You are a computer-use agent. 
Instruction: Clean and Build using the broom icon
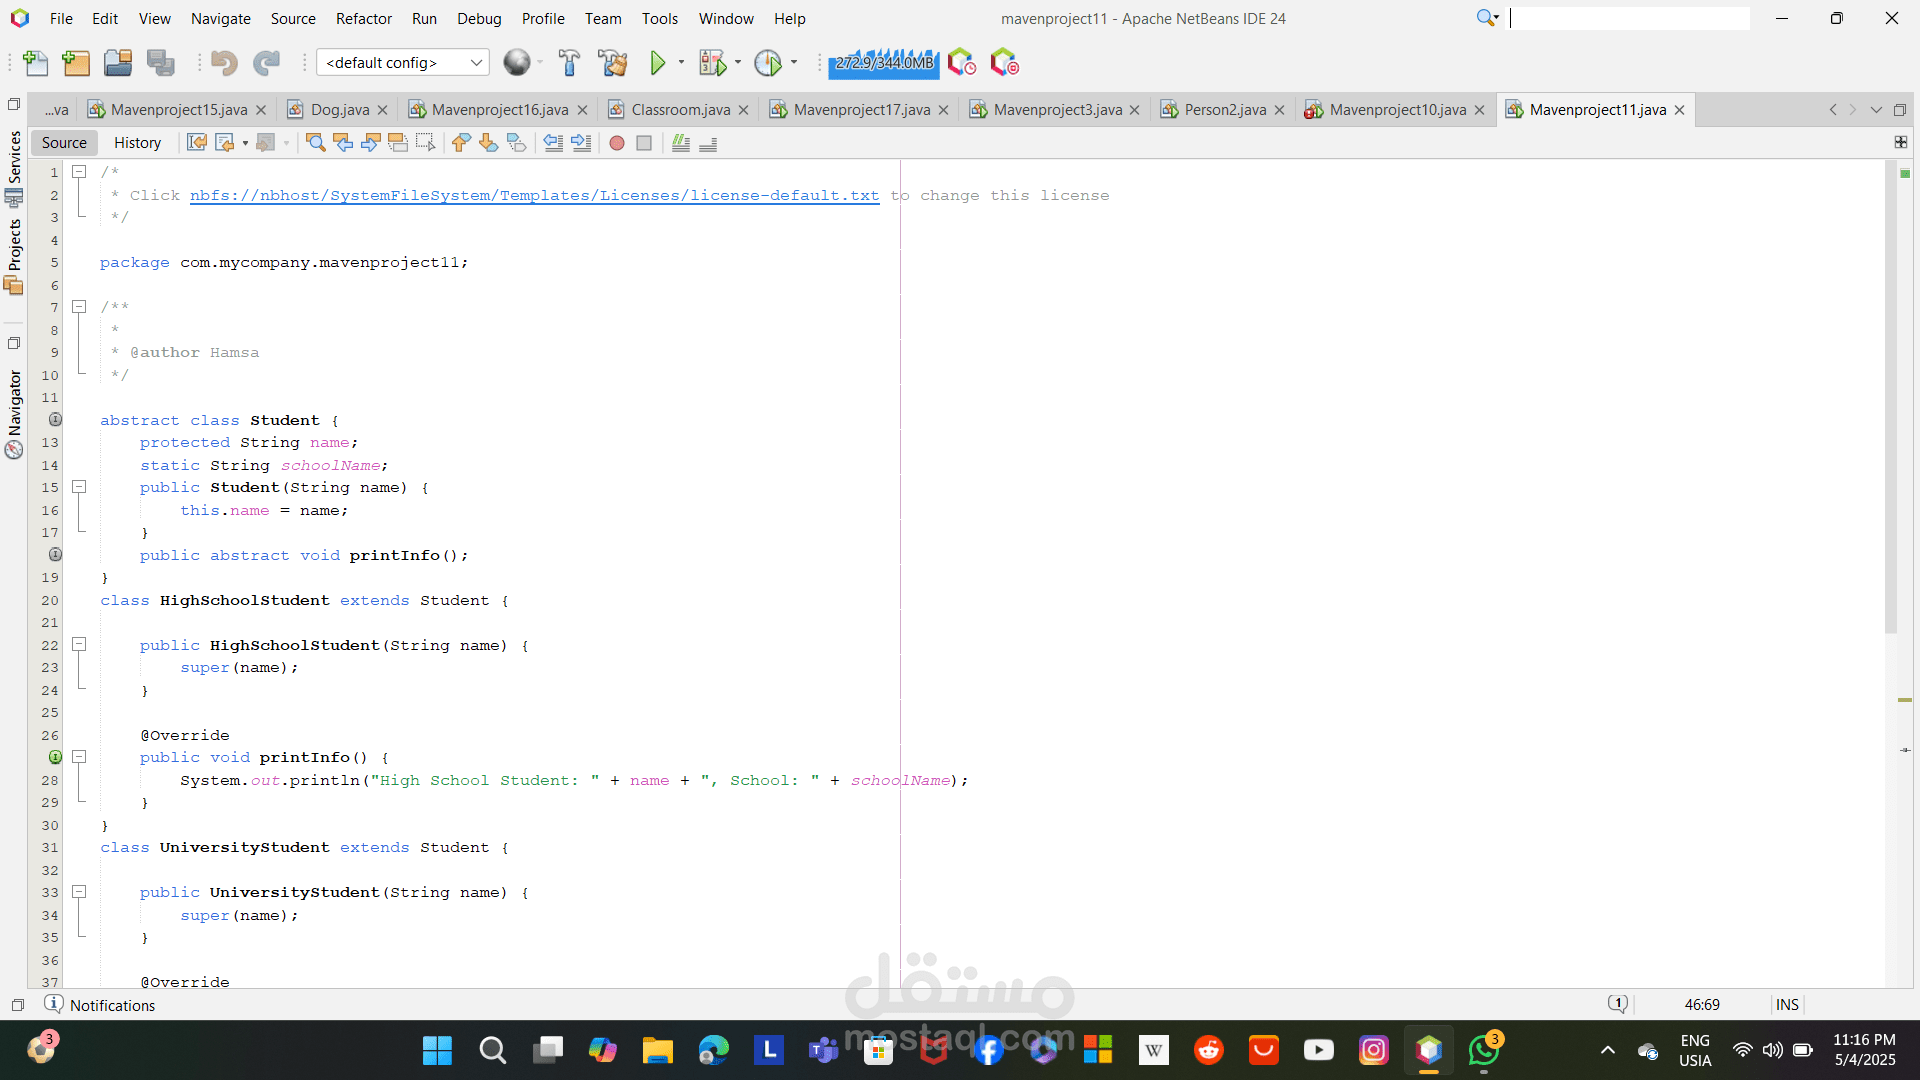613,62
